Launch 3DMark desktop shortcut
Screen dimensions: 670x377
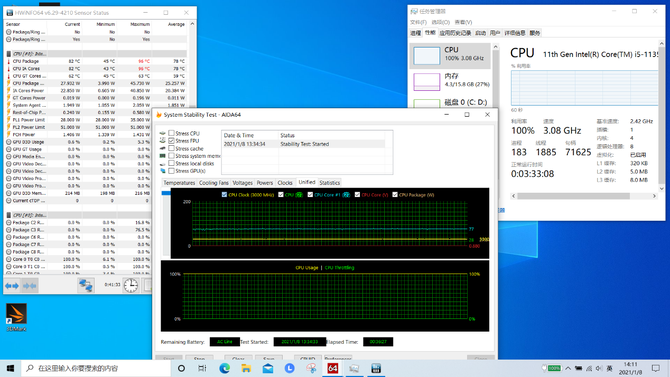[16, 317]
